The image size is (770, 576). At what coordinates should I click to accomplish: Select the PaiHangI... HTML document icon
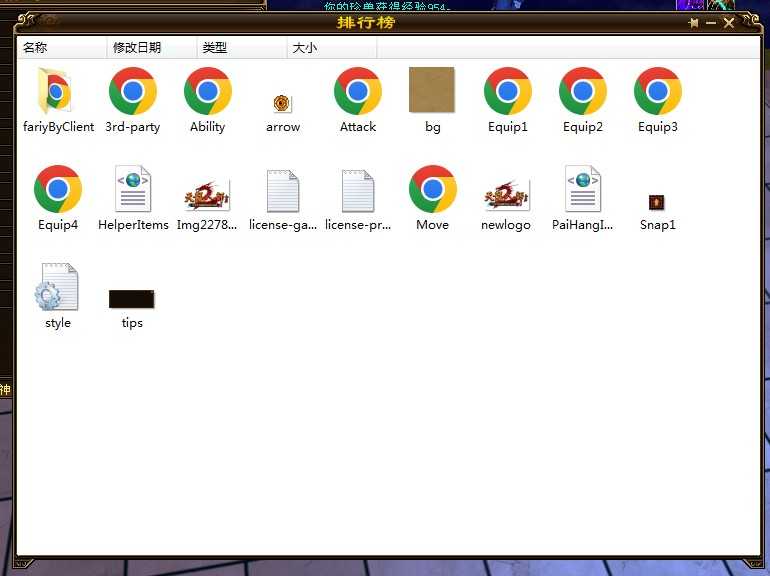[x=583, y=189]
